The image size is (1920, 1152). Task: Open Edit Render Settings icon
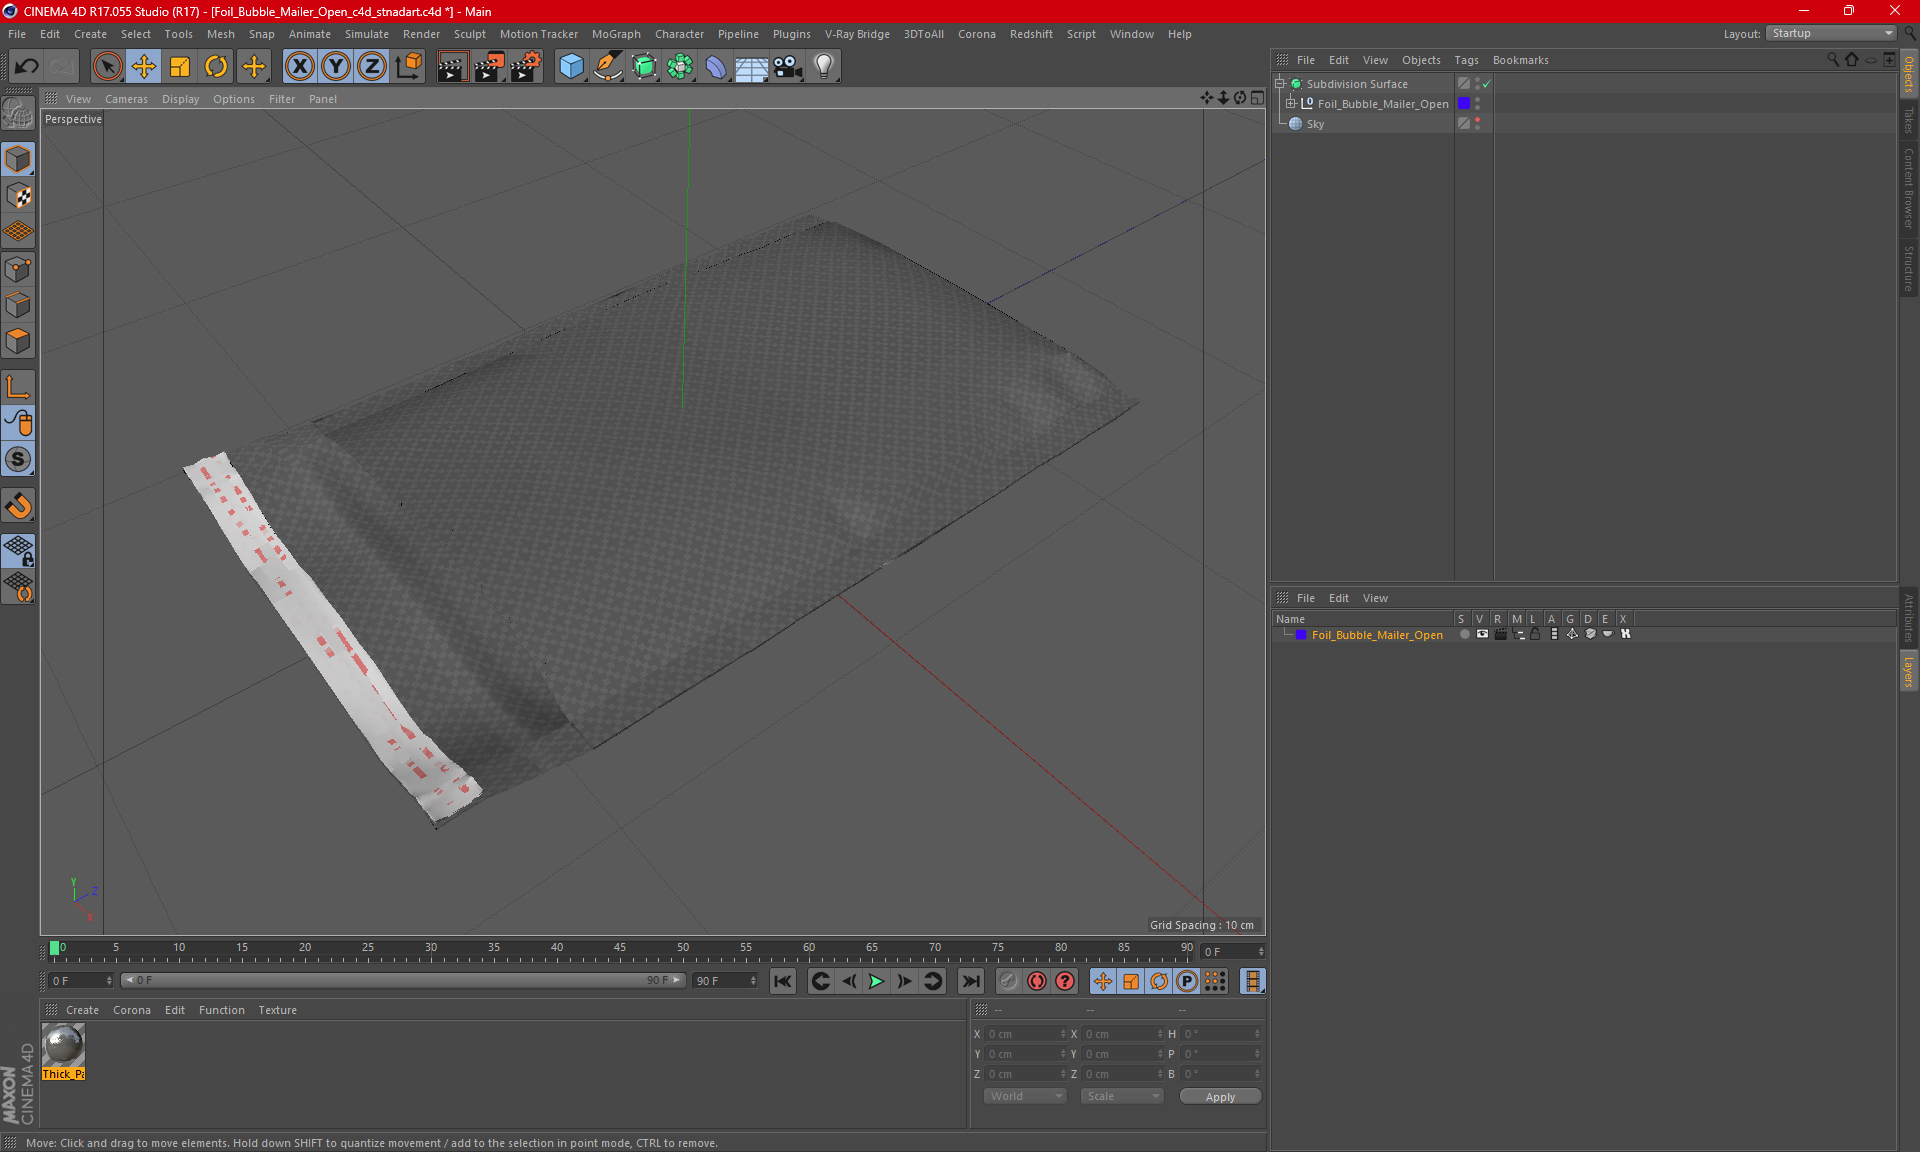(x=526, y=66)
